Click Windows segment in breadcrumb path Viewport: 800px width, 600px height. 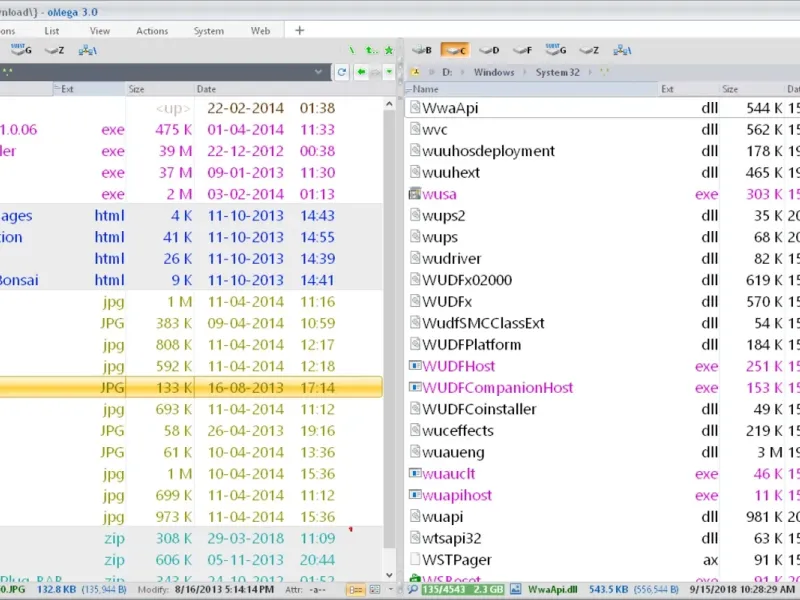(494, 72)
